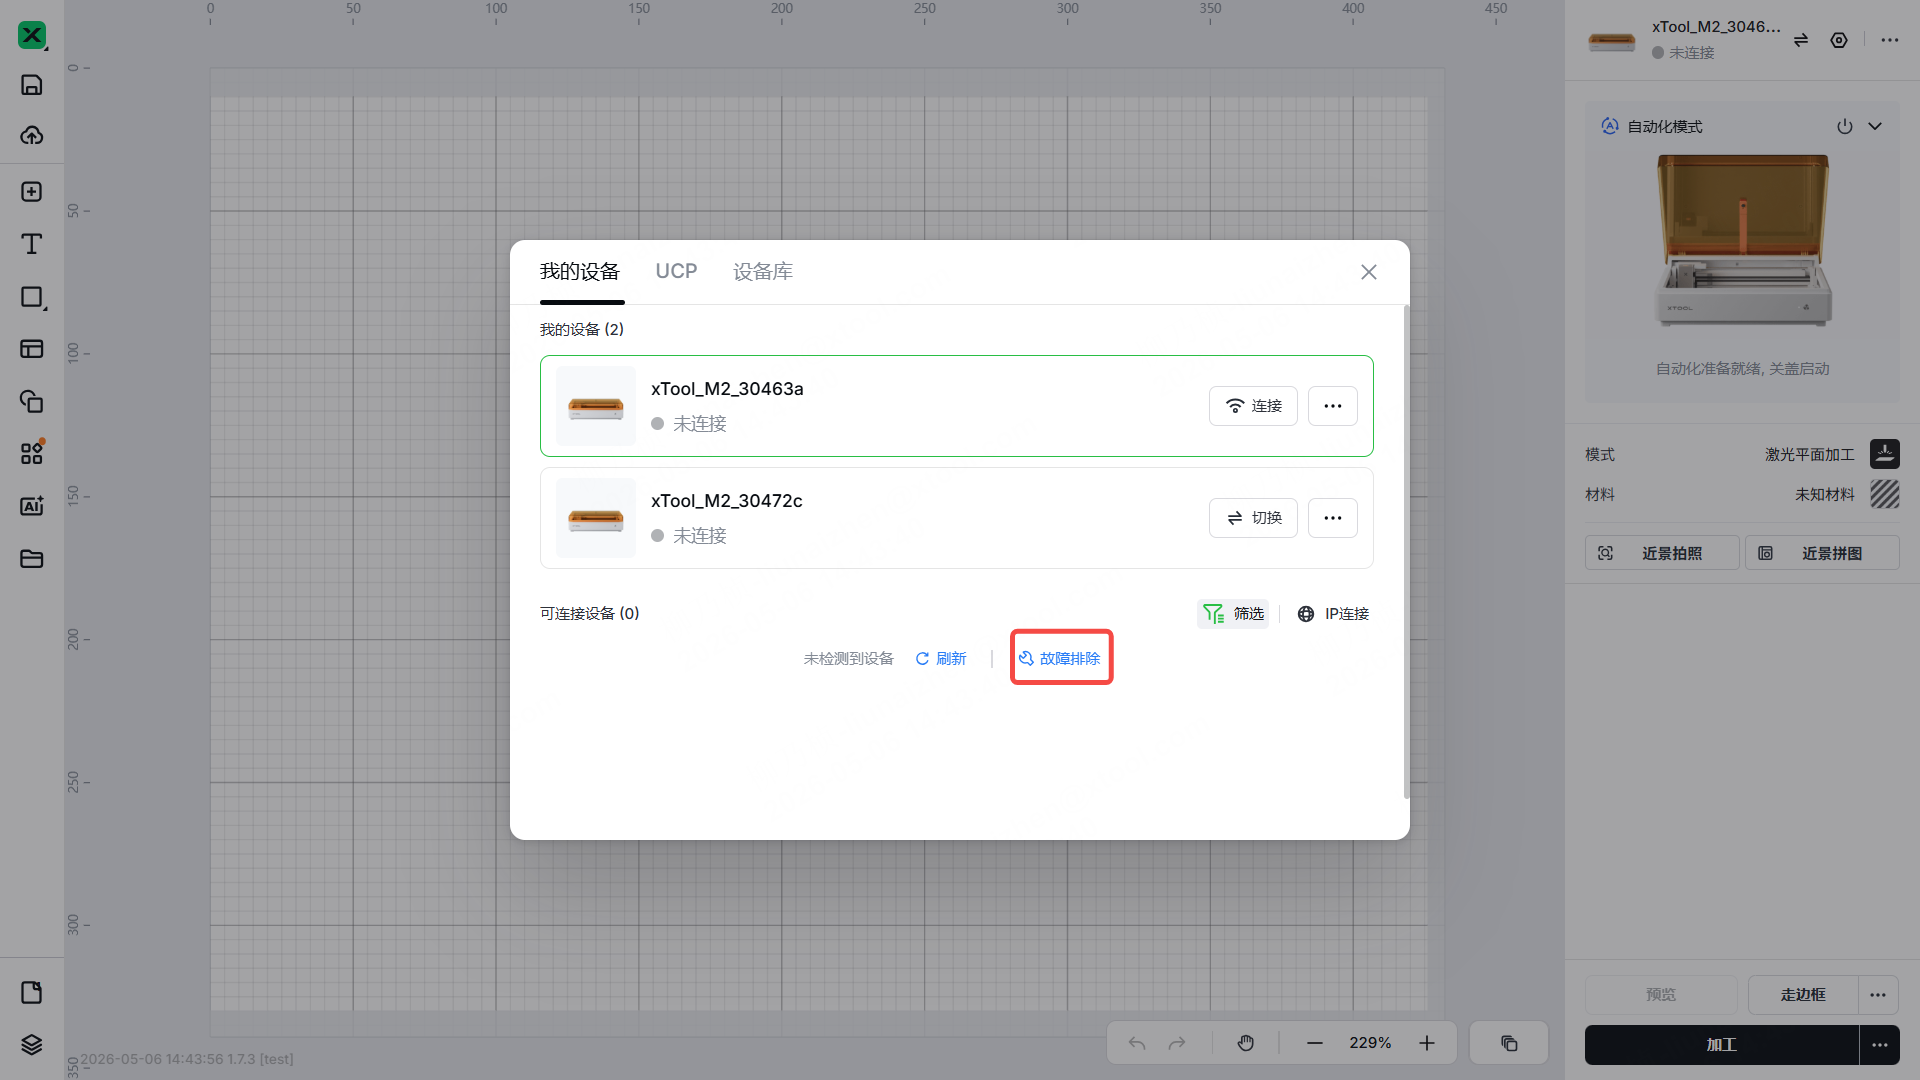Open the AI image tool

[x=32, y=506]
